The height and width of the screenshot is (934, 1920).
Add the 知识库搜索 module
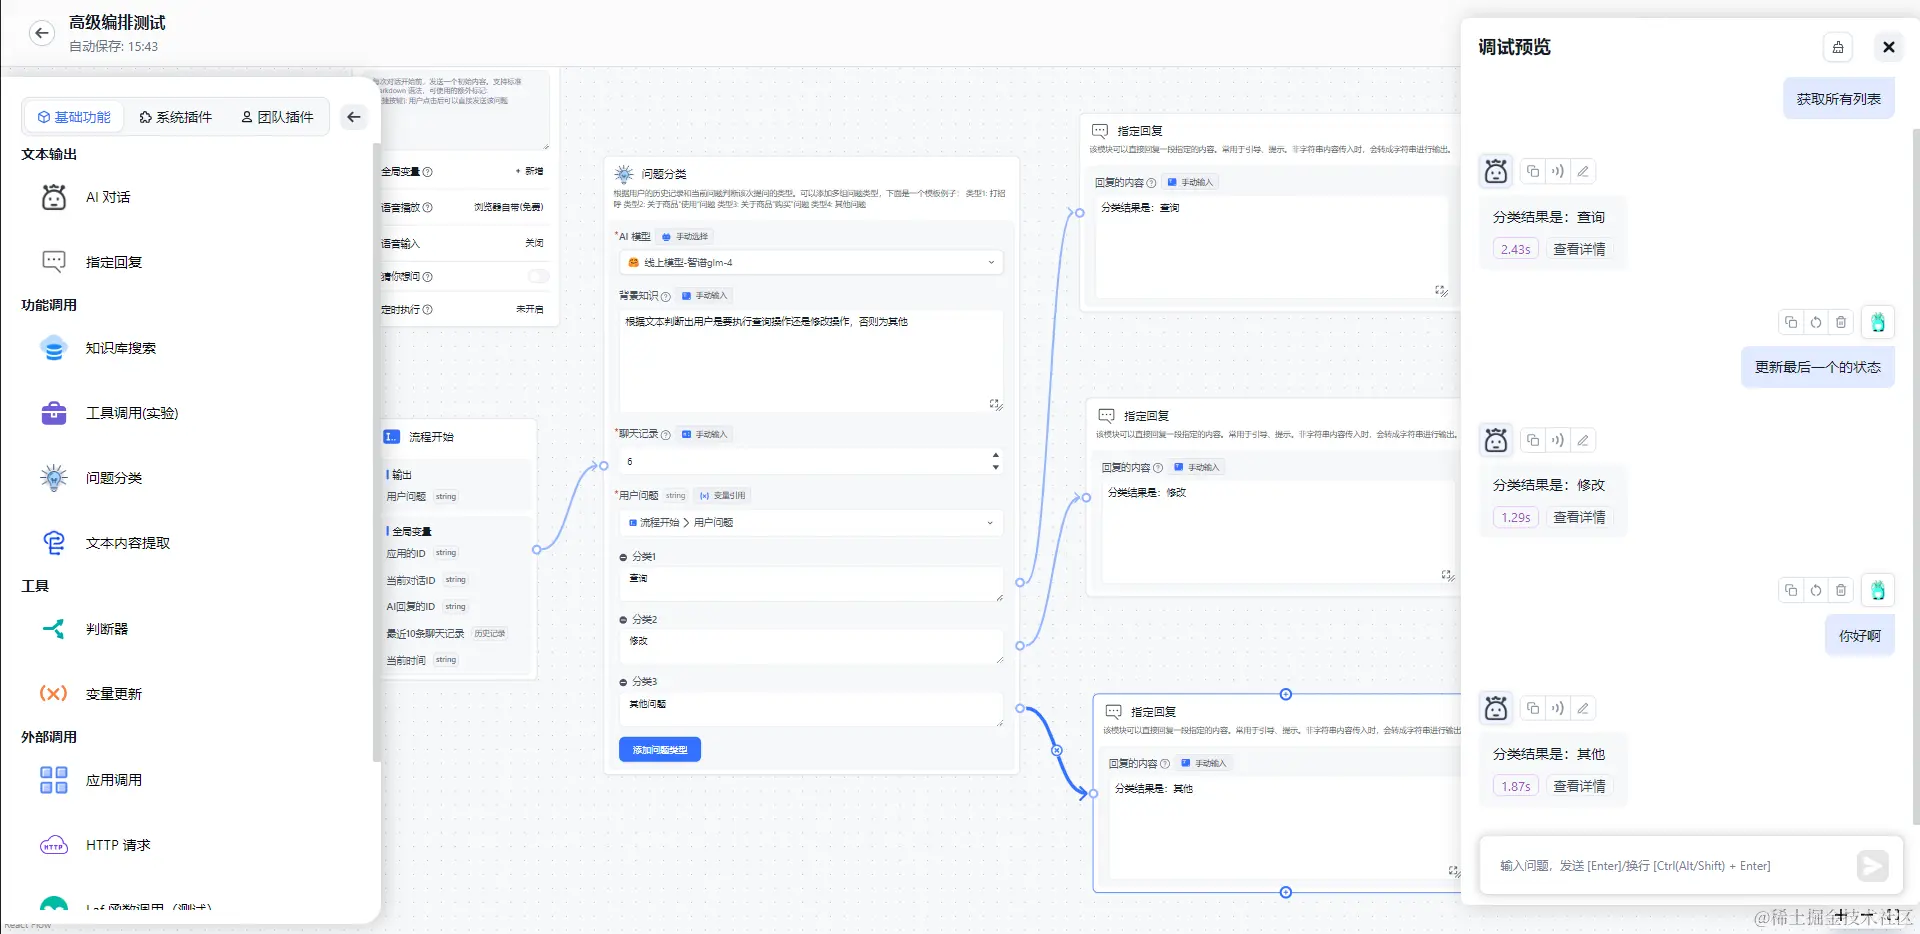[x=120, y=348]
